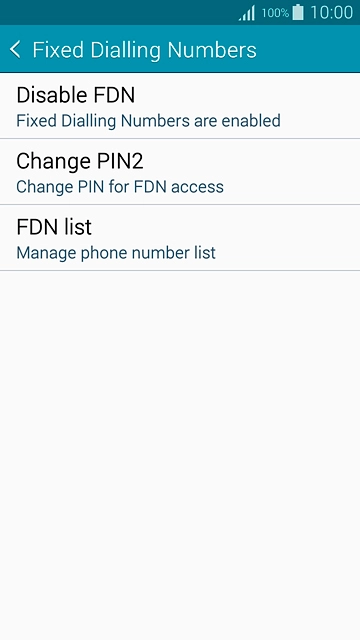Tap the signal strength icon
Screen dimensions: 360x640
click(x=247, y=13)
